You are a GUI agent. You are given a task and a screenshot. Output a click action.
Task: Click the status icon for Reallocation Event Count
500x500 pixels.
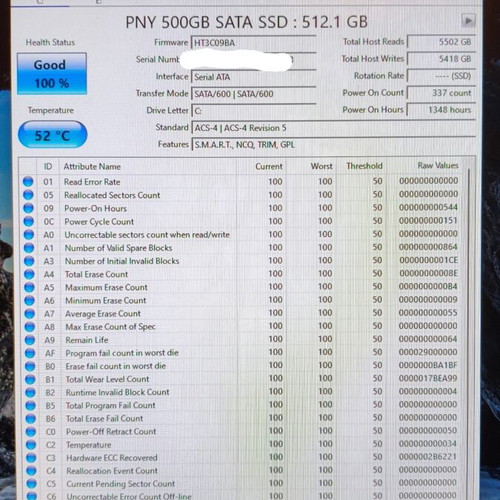pos(31,471)
